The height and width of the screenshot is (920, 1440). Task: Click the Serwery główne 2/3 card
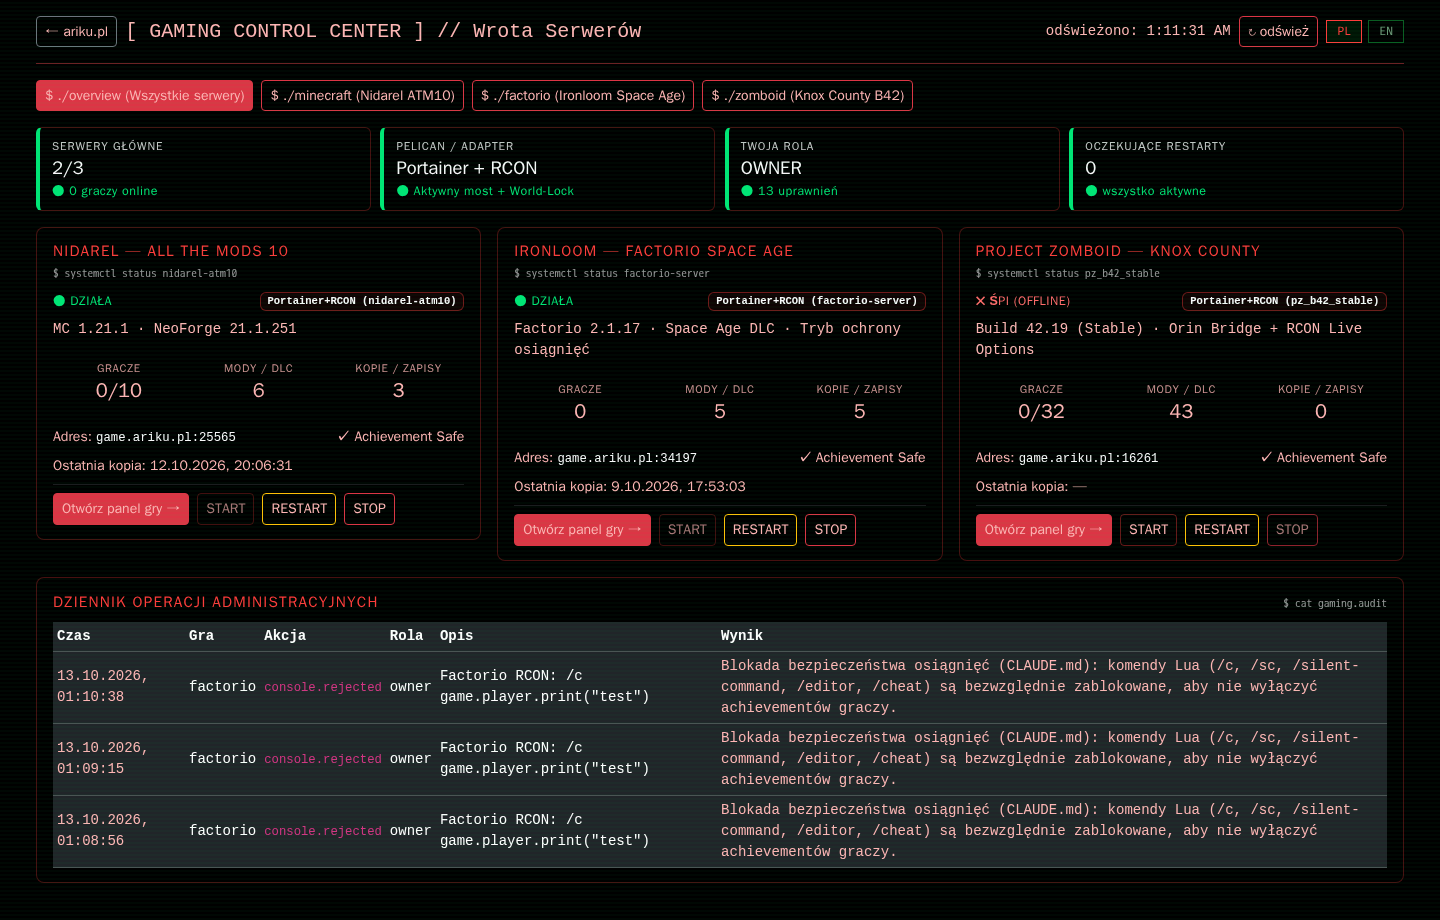click(x=203, y=169)
